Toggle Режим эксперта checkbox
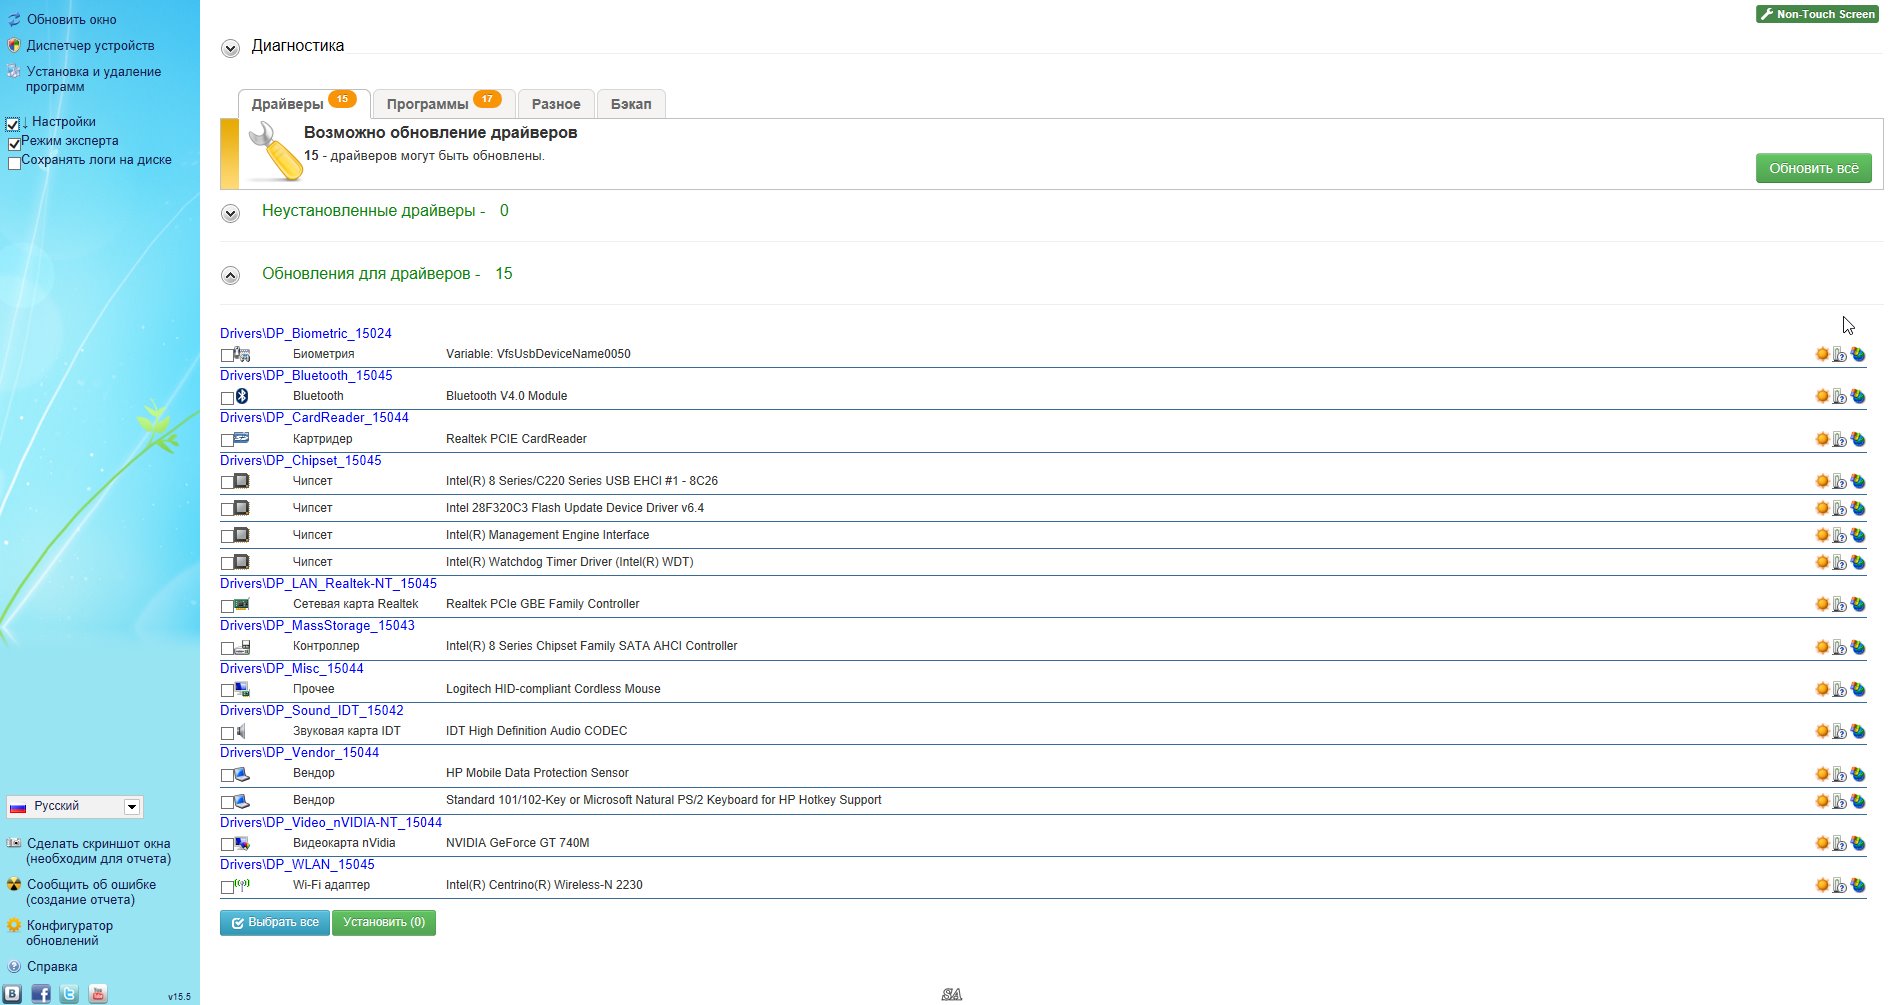The height and width of the screenshot is (1005, 1904). point(14,143)
